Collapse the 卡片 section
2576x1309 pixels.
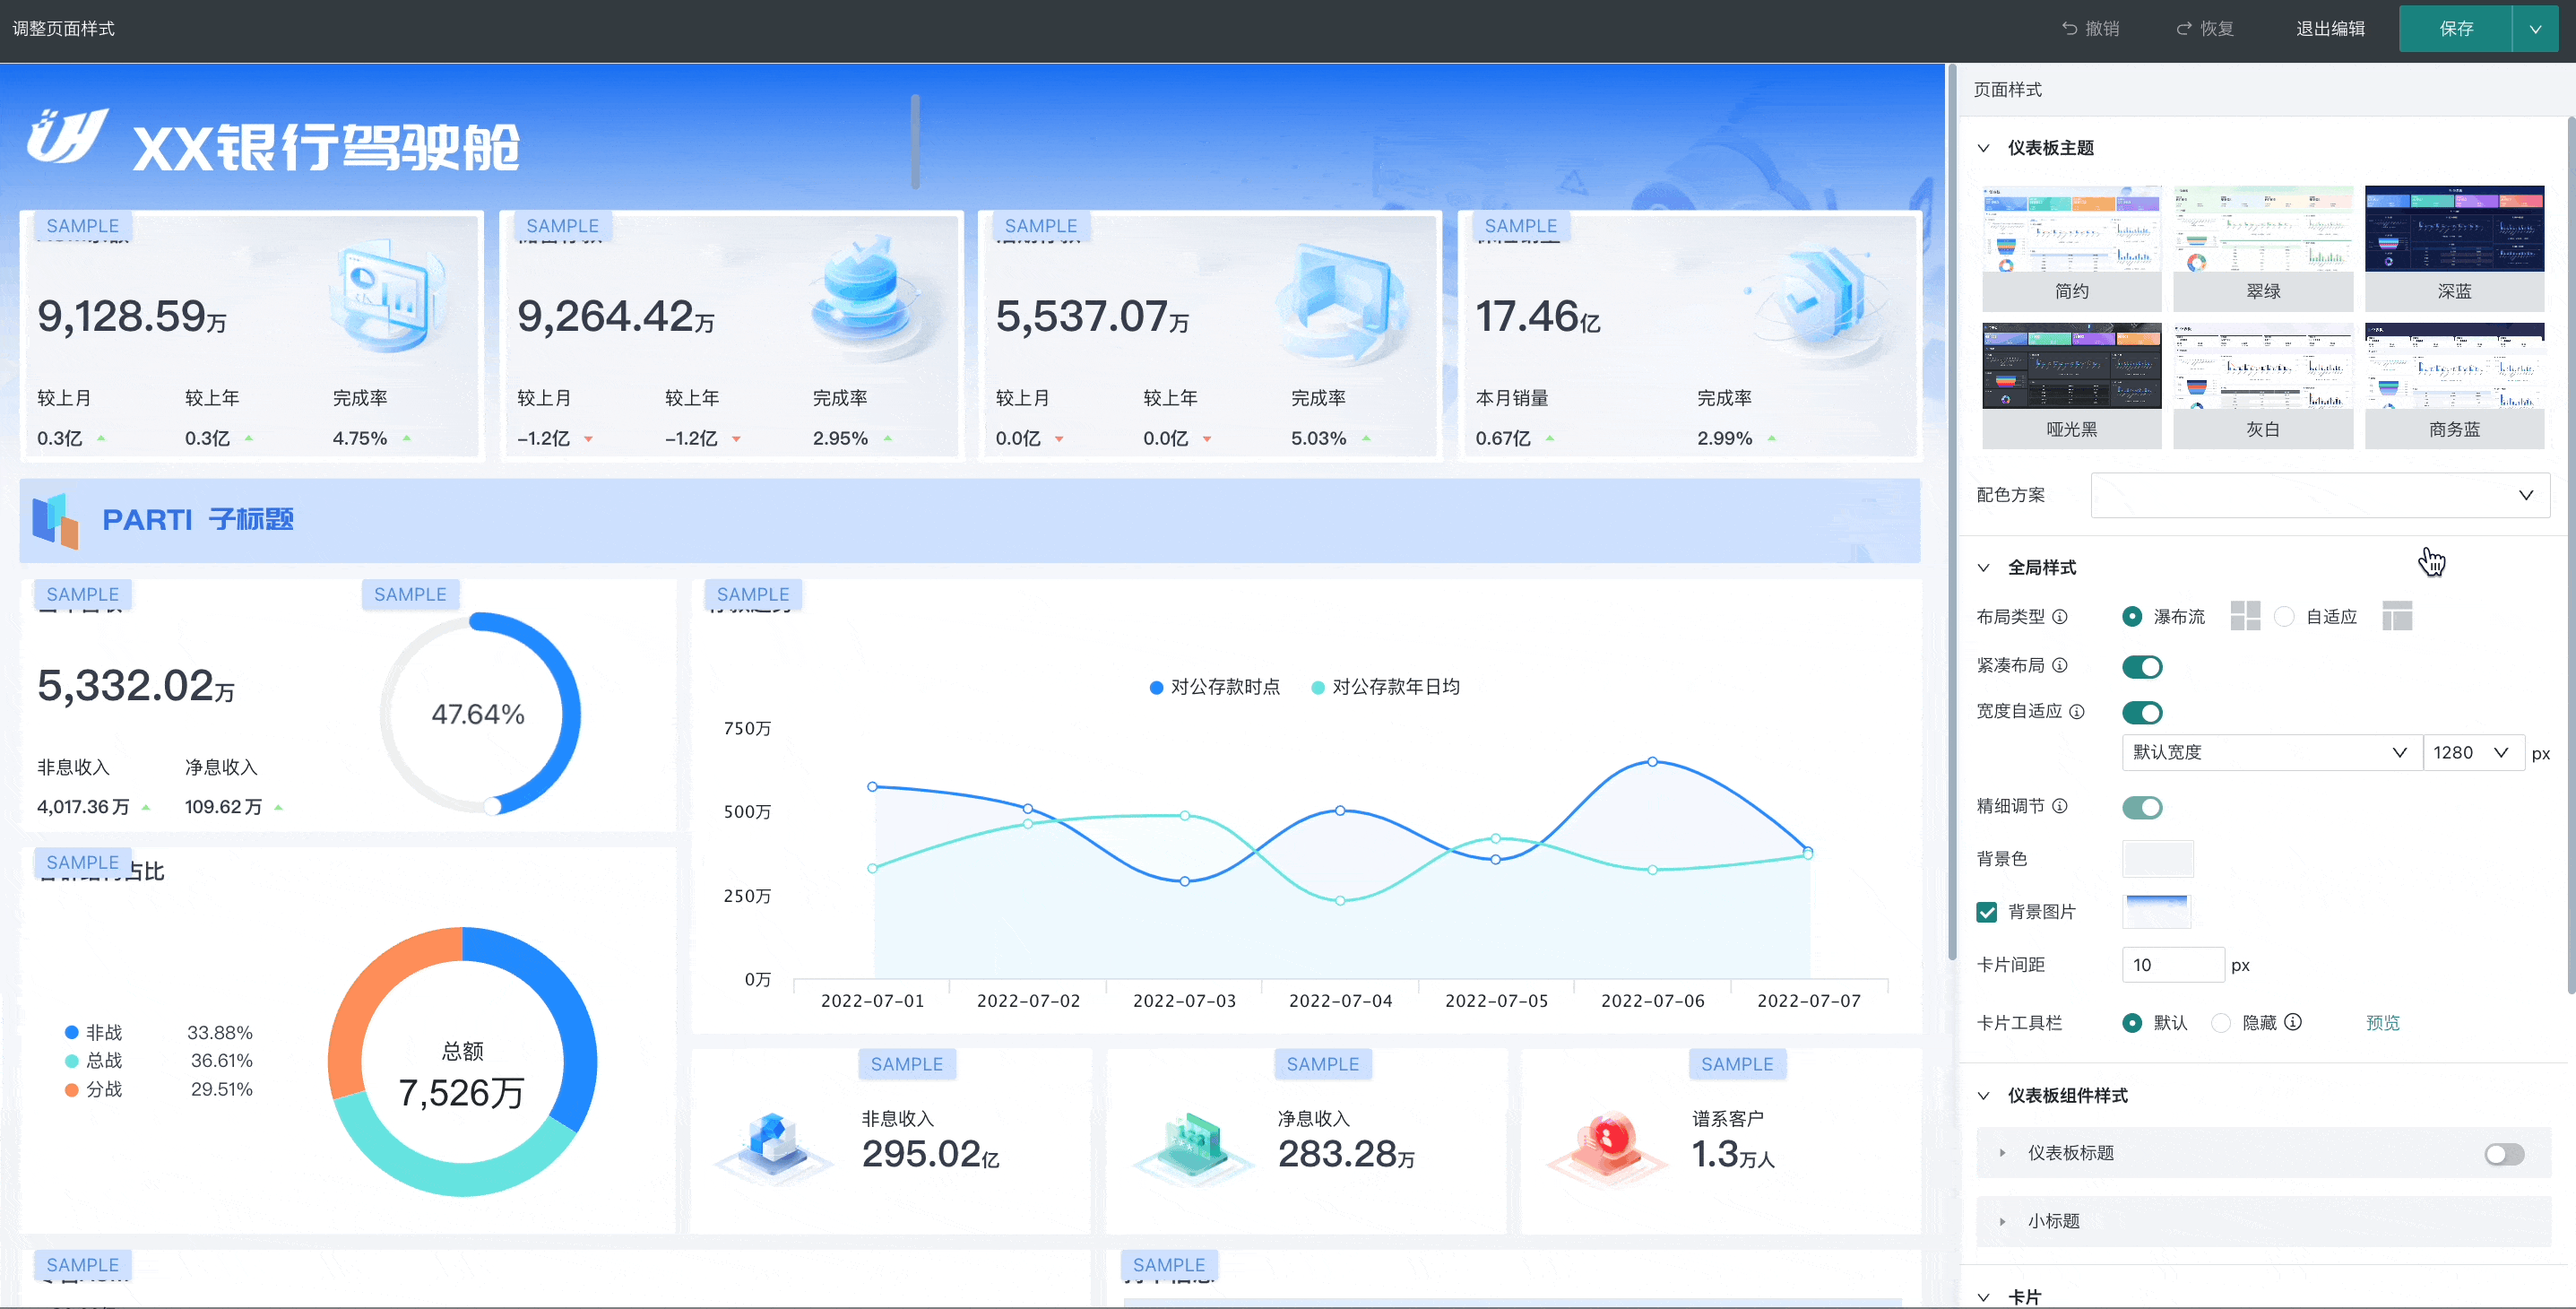1984,1297
